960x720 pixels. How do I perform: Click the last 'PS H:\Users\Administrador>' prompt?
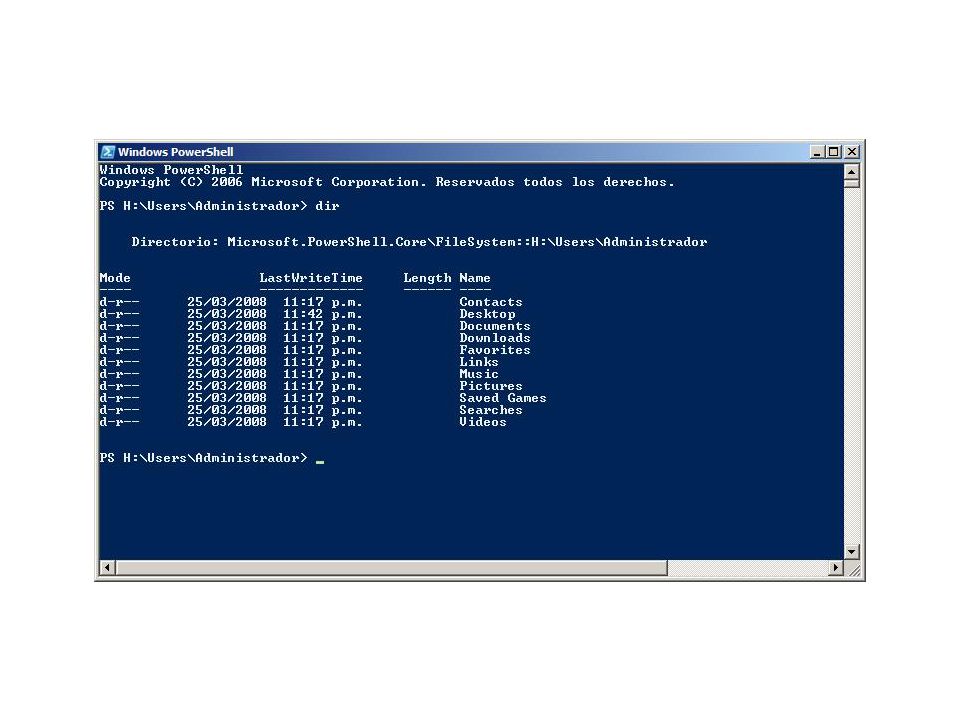point(203,458)
